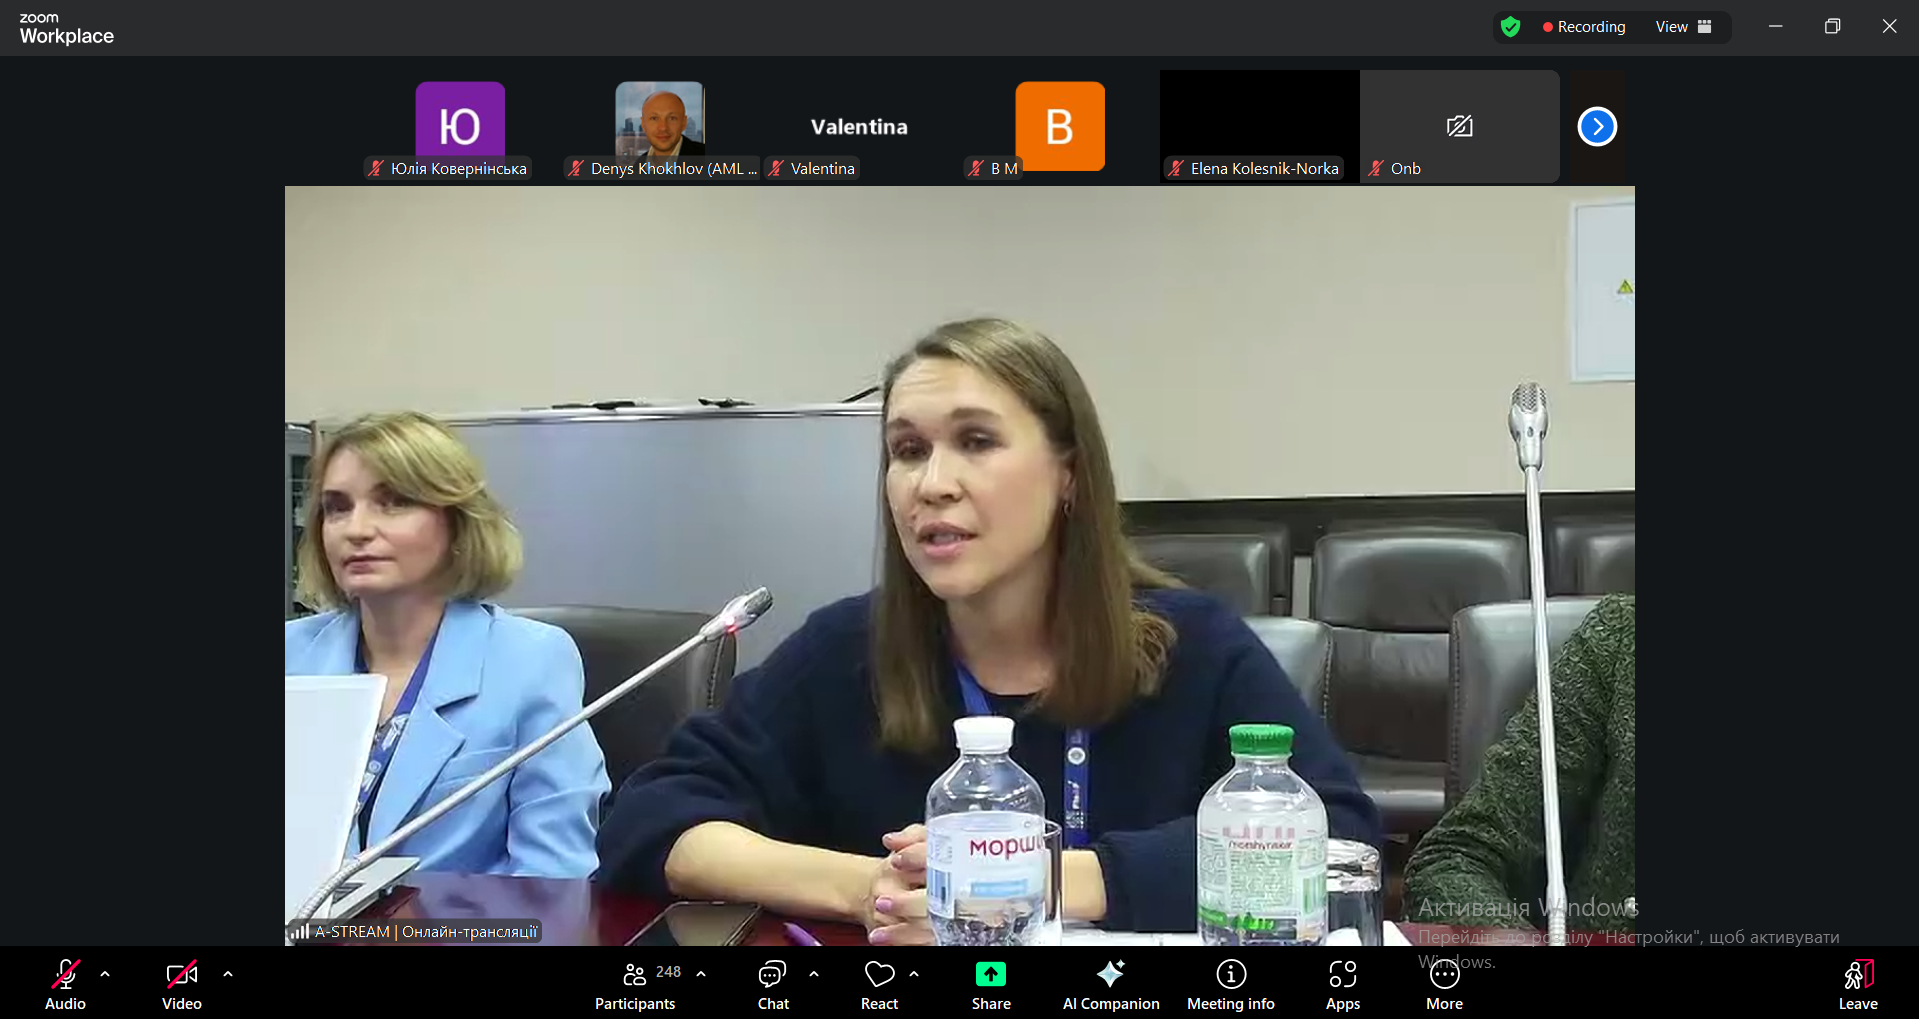Click the Recording indicator

click(x=1583, y=27)
